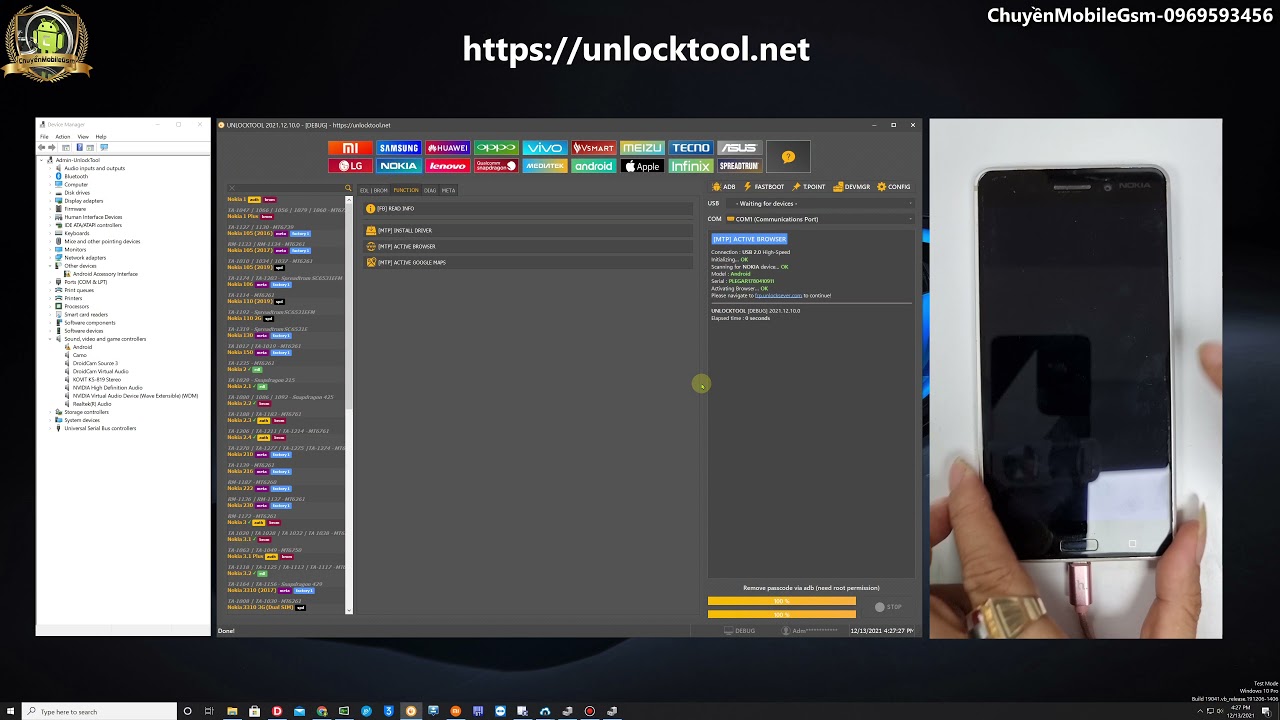This screenshot has width=1280, height=720.
Task: Select the Apple brand logo
Action: point(642,166)
